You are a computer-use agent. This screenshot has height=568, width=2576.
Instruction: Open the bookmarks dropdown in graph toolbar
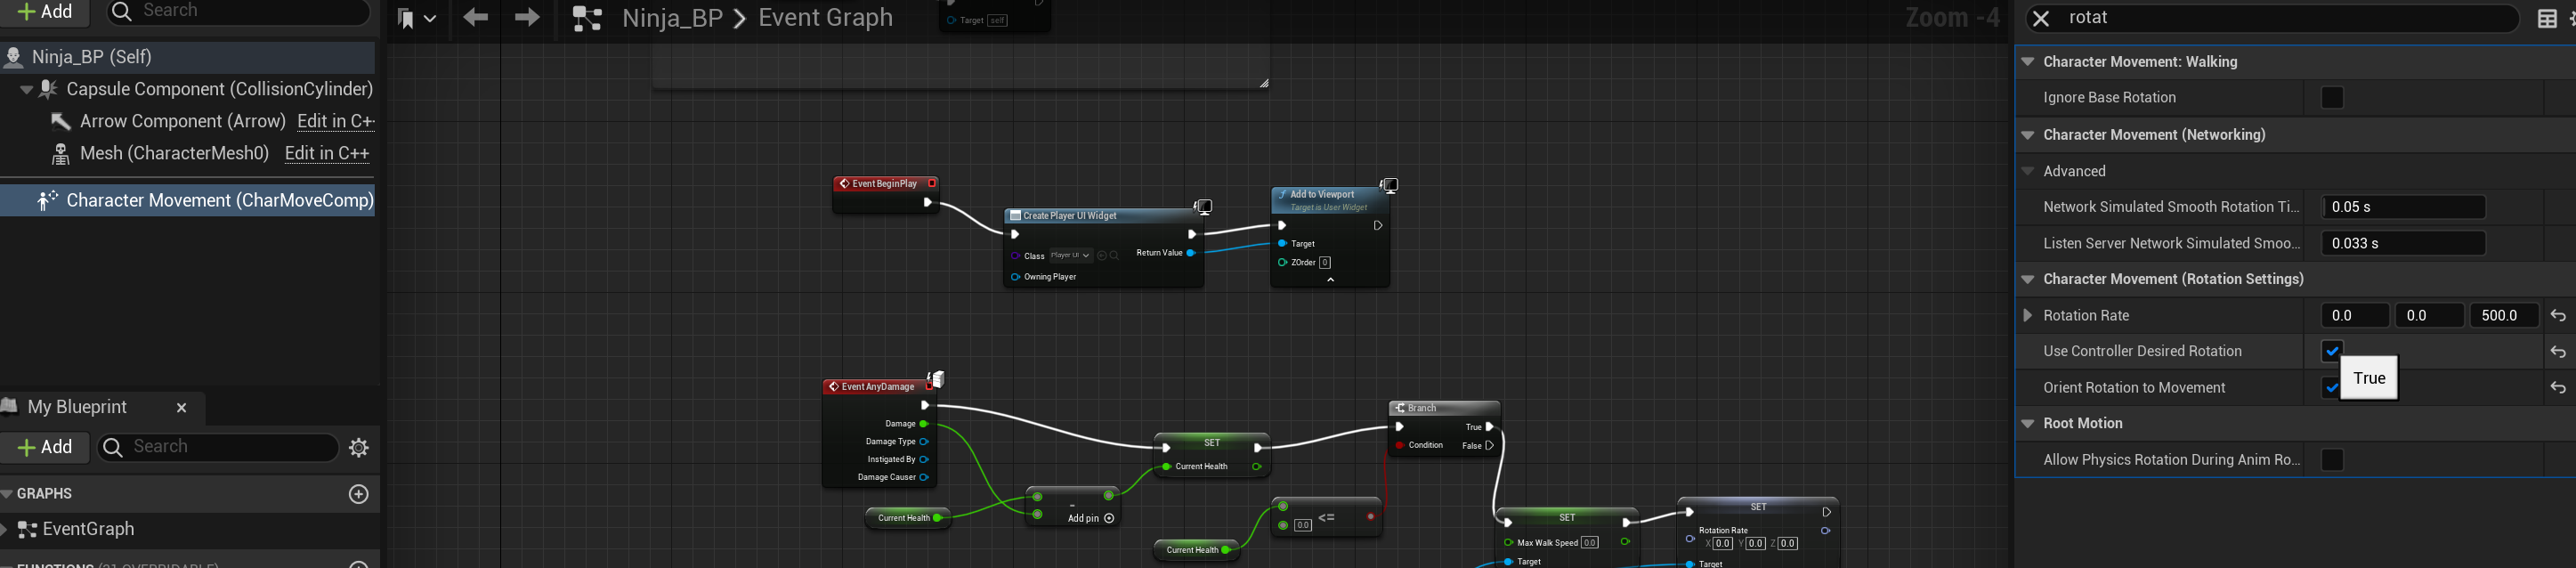(417, 18)
